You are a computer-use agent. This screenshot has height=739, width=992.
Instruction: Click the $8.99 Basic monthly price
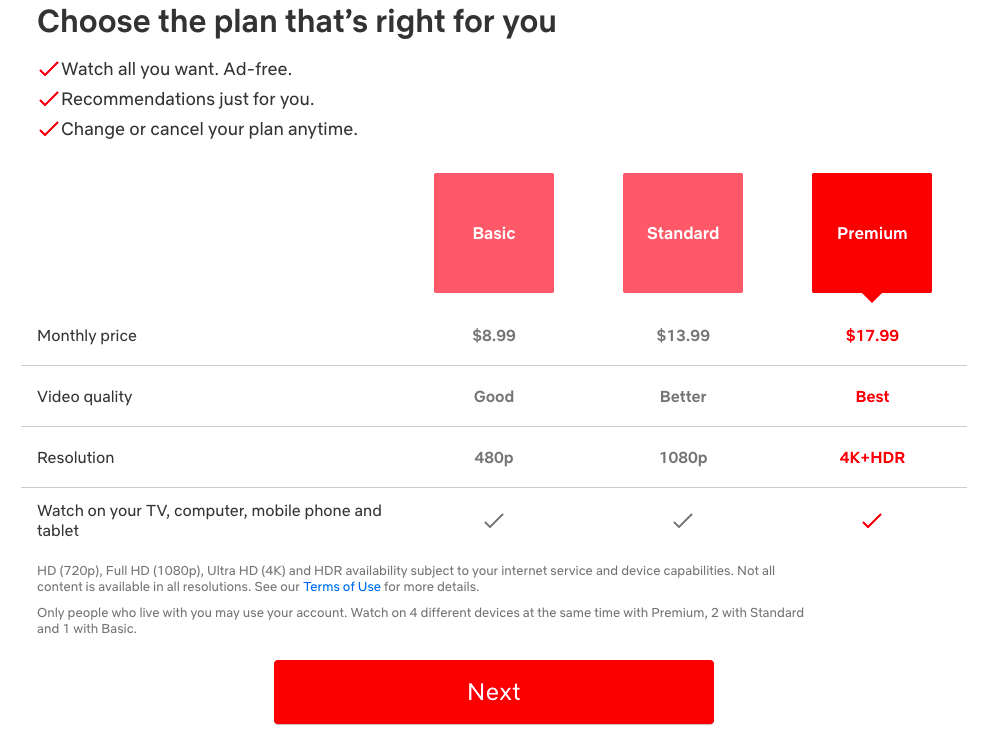tap(493, 335)
